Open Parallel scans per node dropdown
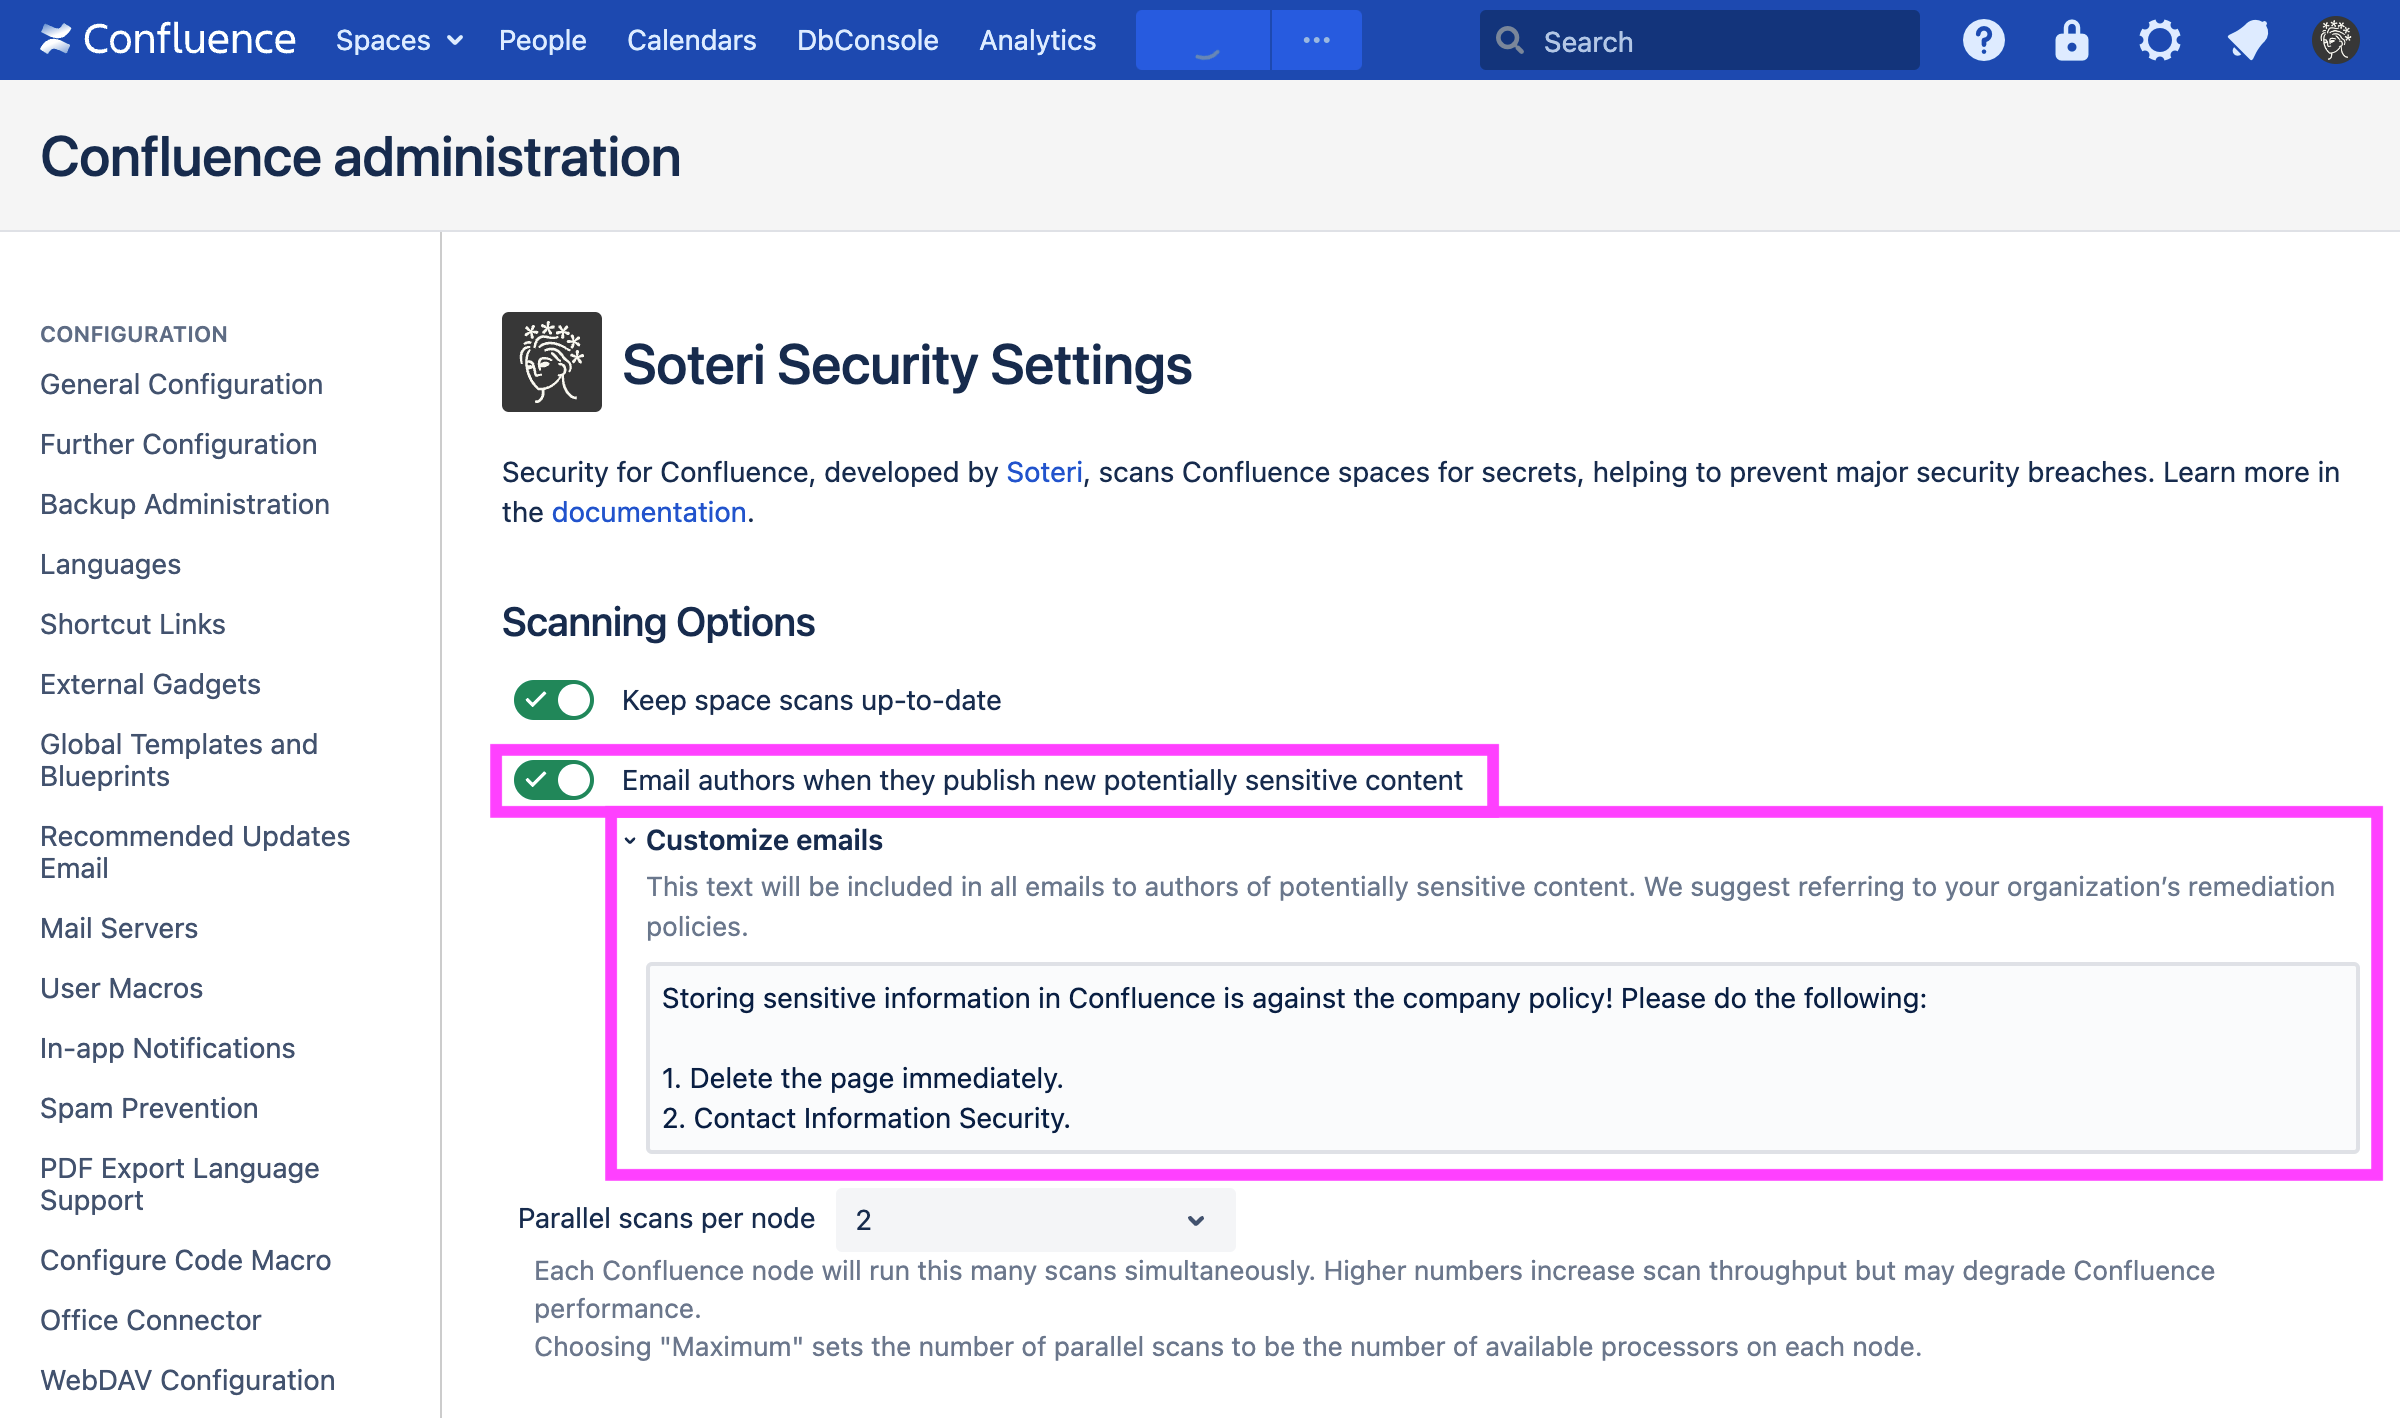Viewport: 2400px width, 1418px height. (x=1034, y=1220)
